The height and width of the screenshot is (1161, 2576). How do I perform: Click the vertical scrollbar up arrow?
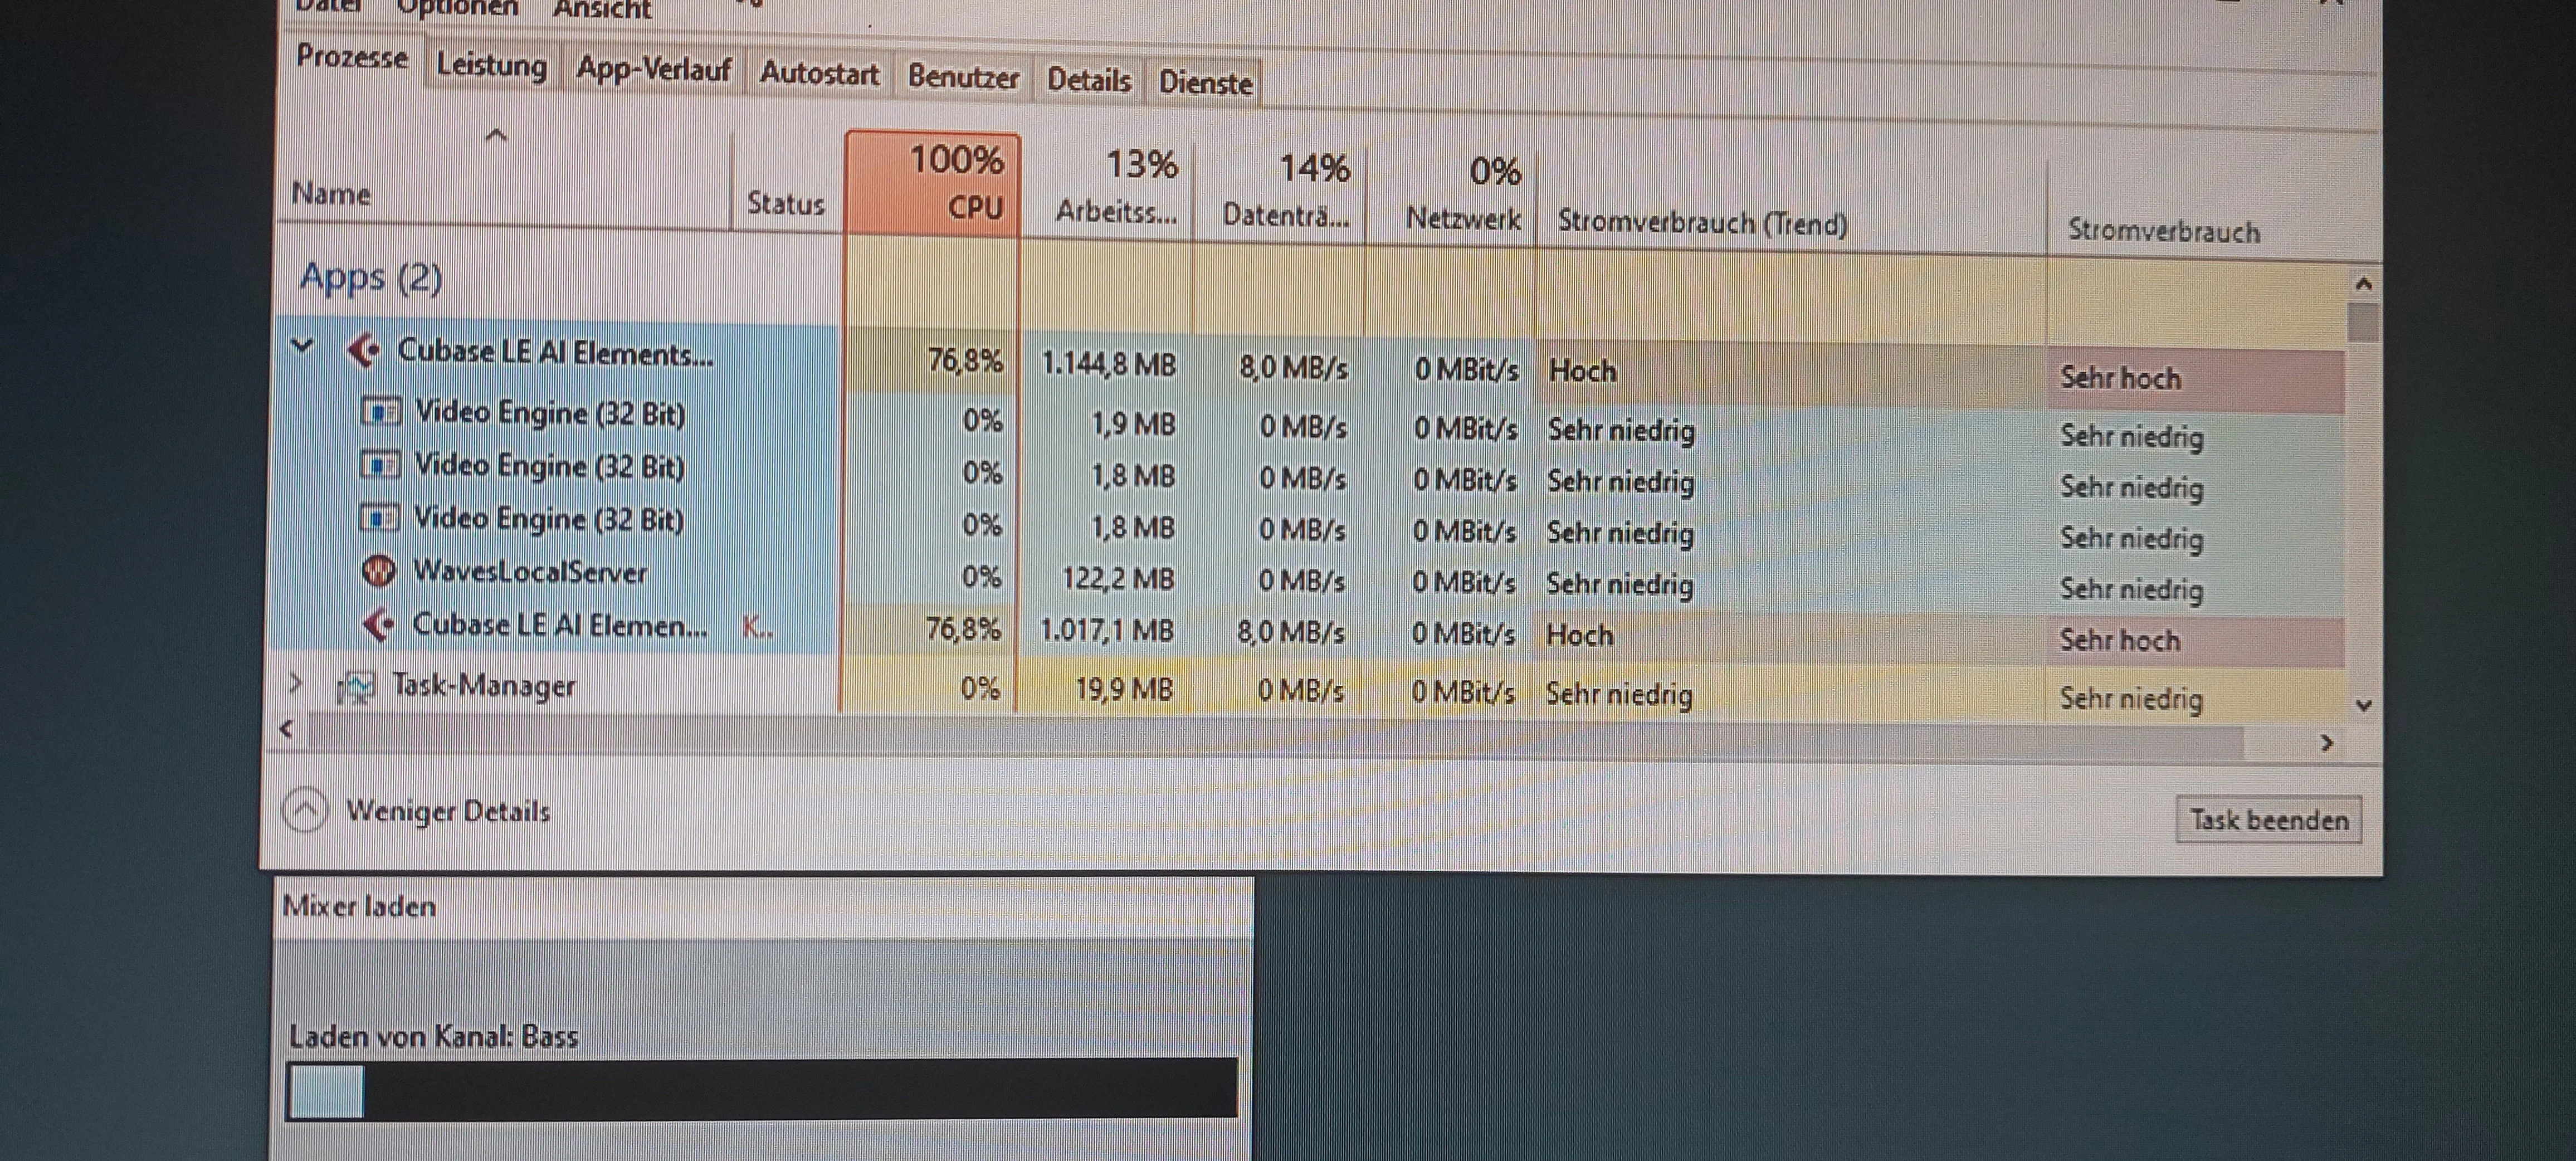tap(2363, 284)
